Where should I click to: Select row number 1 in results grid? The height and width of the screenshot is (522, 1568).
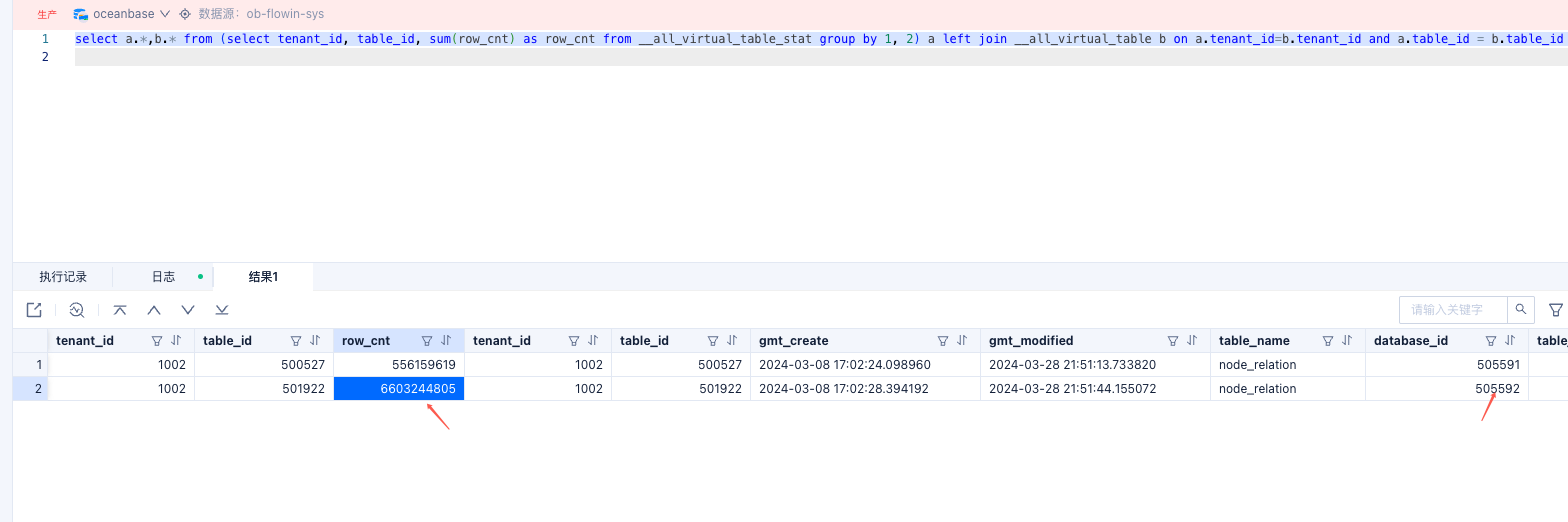[x=39, y=365]
